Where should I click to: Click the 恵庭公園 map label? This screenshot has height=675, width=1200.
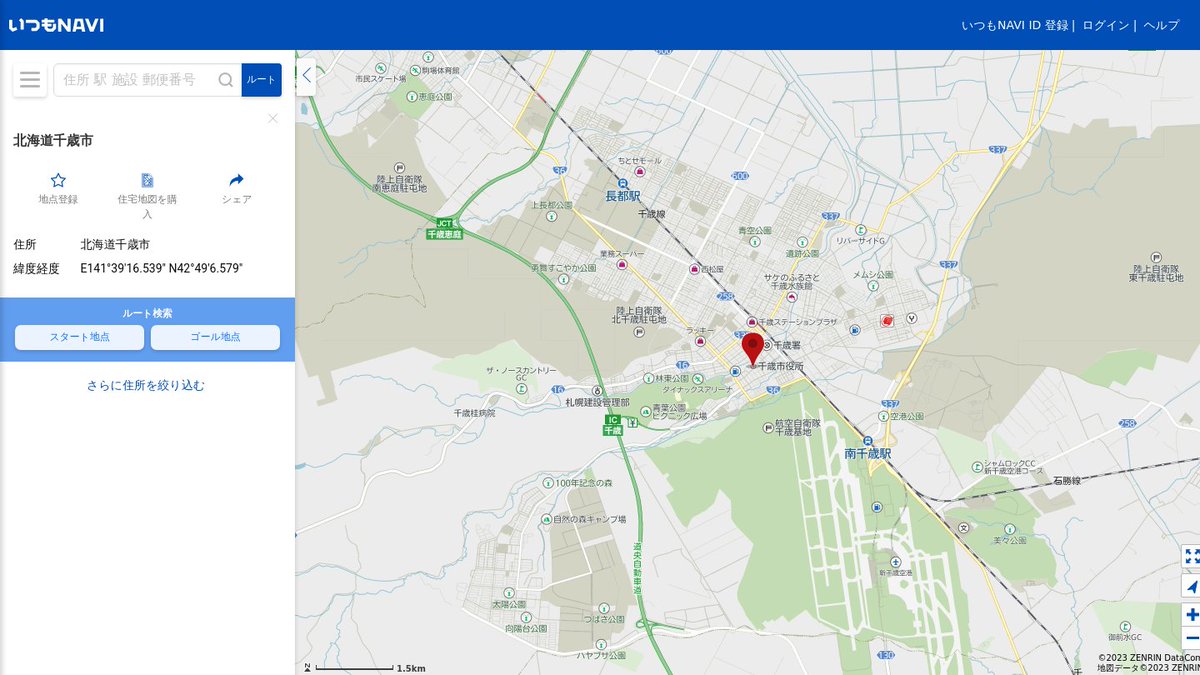click(436, 97)
